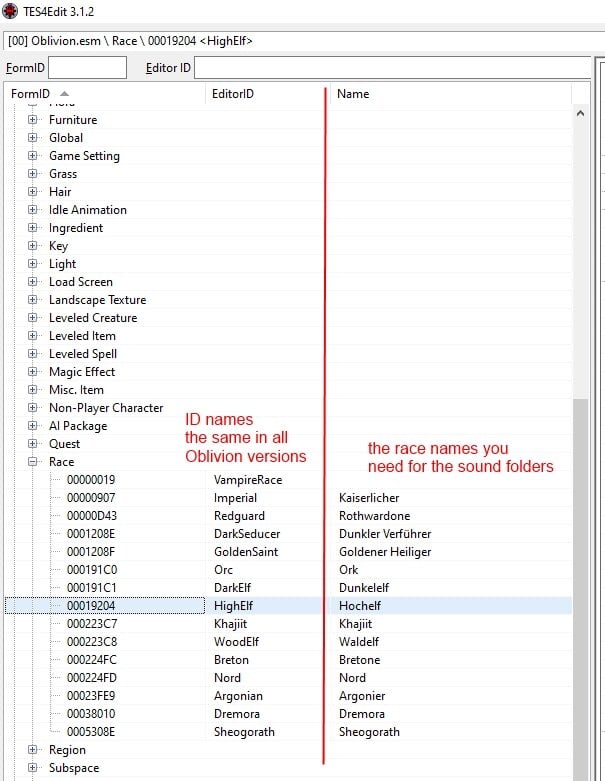Expand the Leveled Spell node
Image resolution: width=605 pixels, height=781 pixels.
(x=32, y=354)
